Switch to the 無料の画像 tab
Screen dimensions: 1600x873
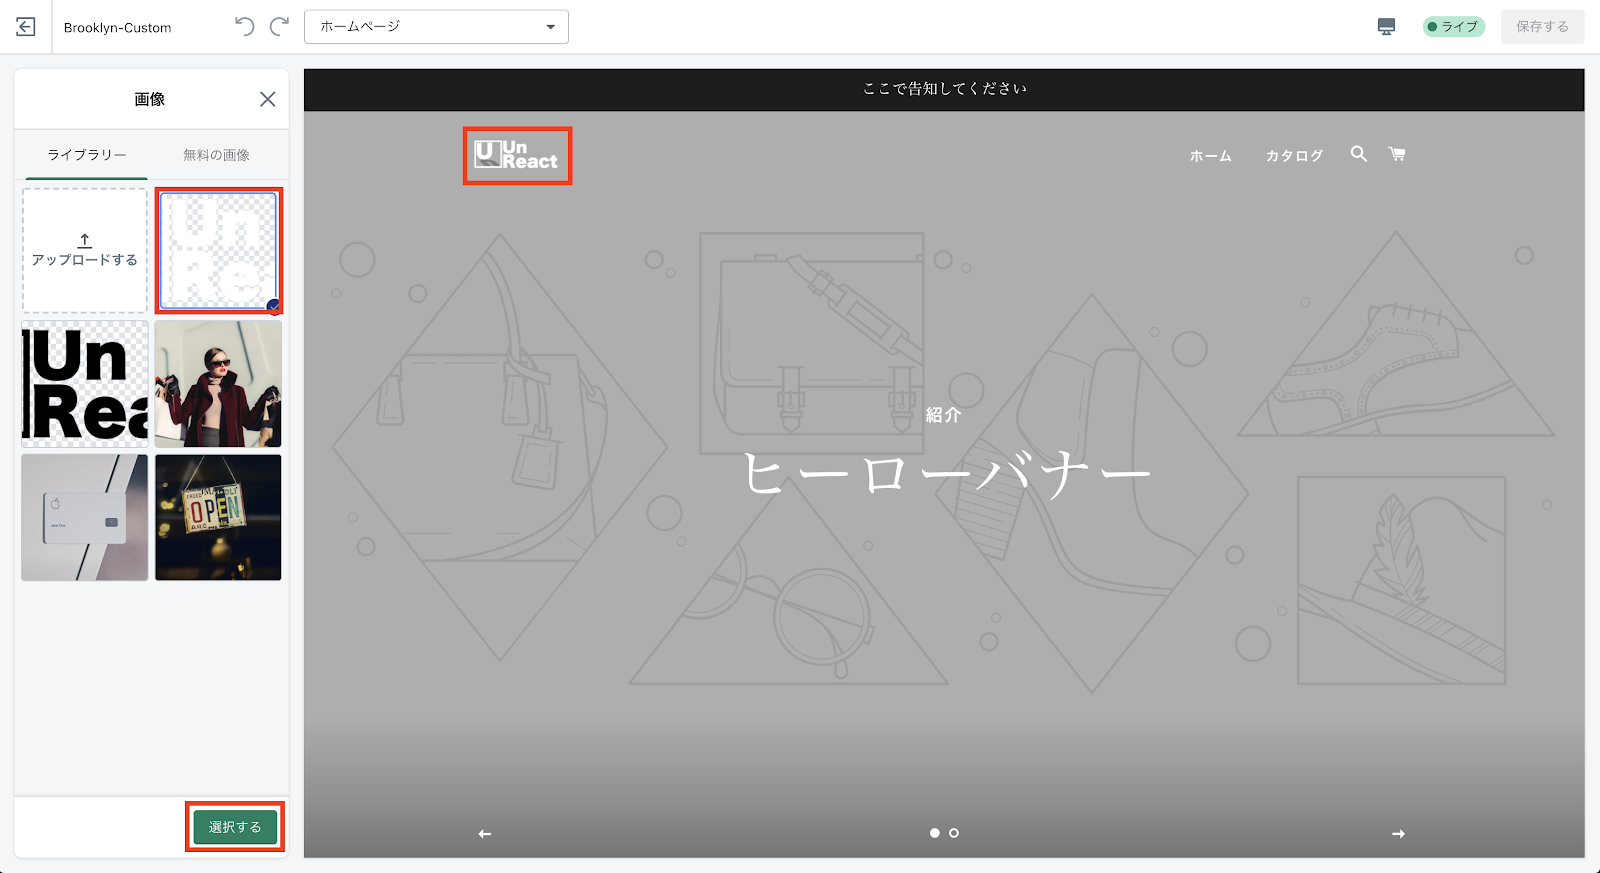[x=216, y=155]
